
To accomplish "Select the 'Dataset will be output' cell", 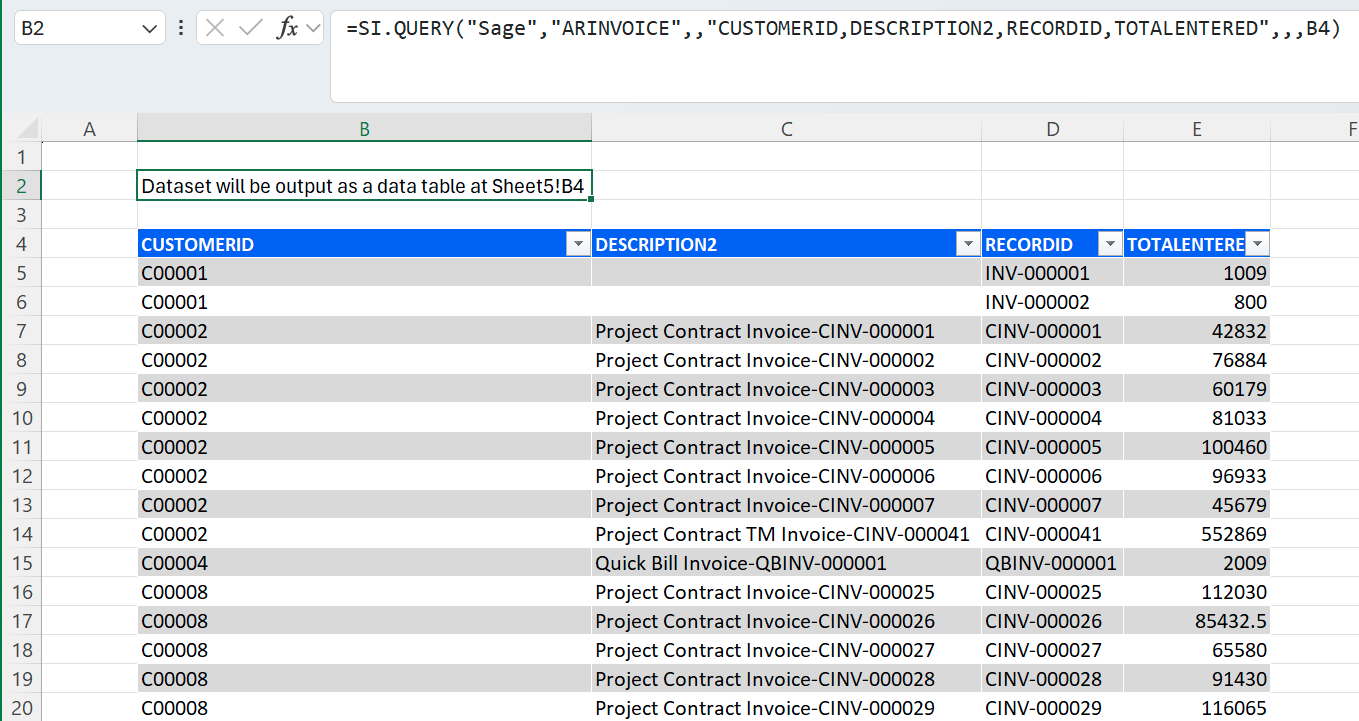I will [363, 186].
